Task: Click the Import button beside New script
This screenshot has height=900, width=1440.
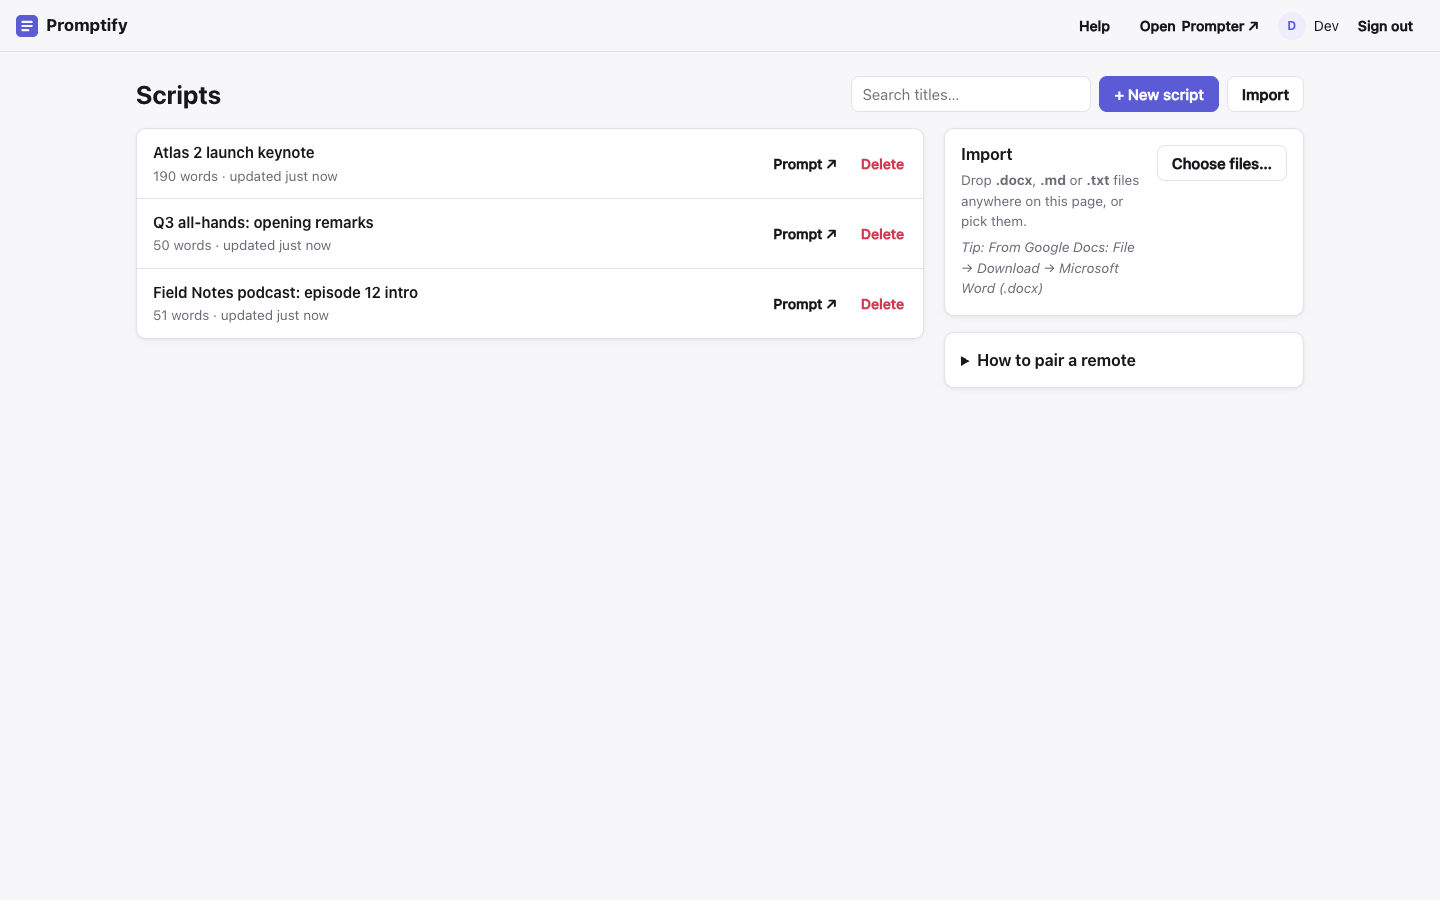Action: pyautogui.click(x=1265, y=94)
